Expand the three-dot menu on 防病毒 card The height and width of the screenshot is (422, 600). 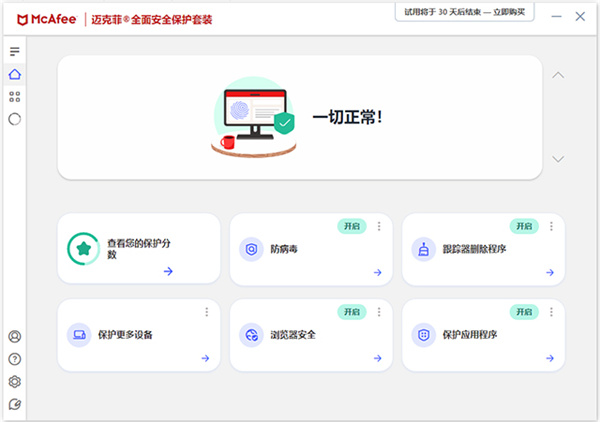point(379,226)
